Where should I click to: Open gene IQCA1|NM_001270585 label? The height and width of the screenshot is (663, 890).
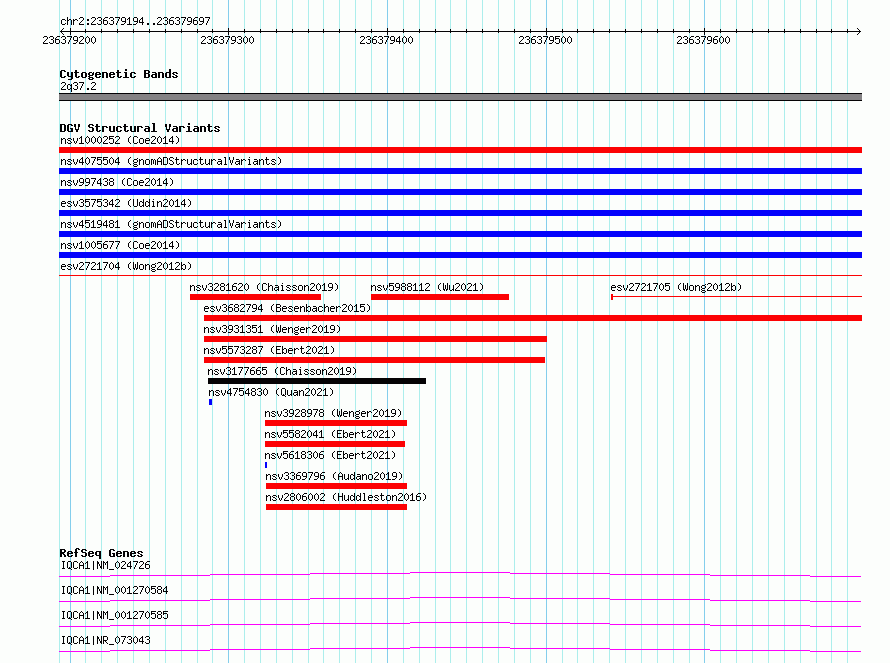click(115, 615)
